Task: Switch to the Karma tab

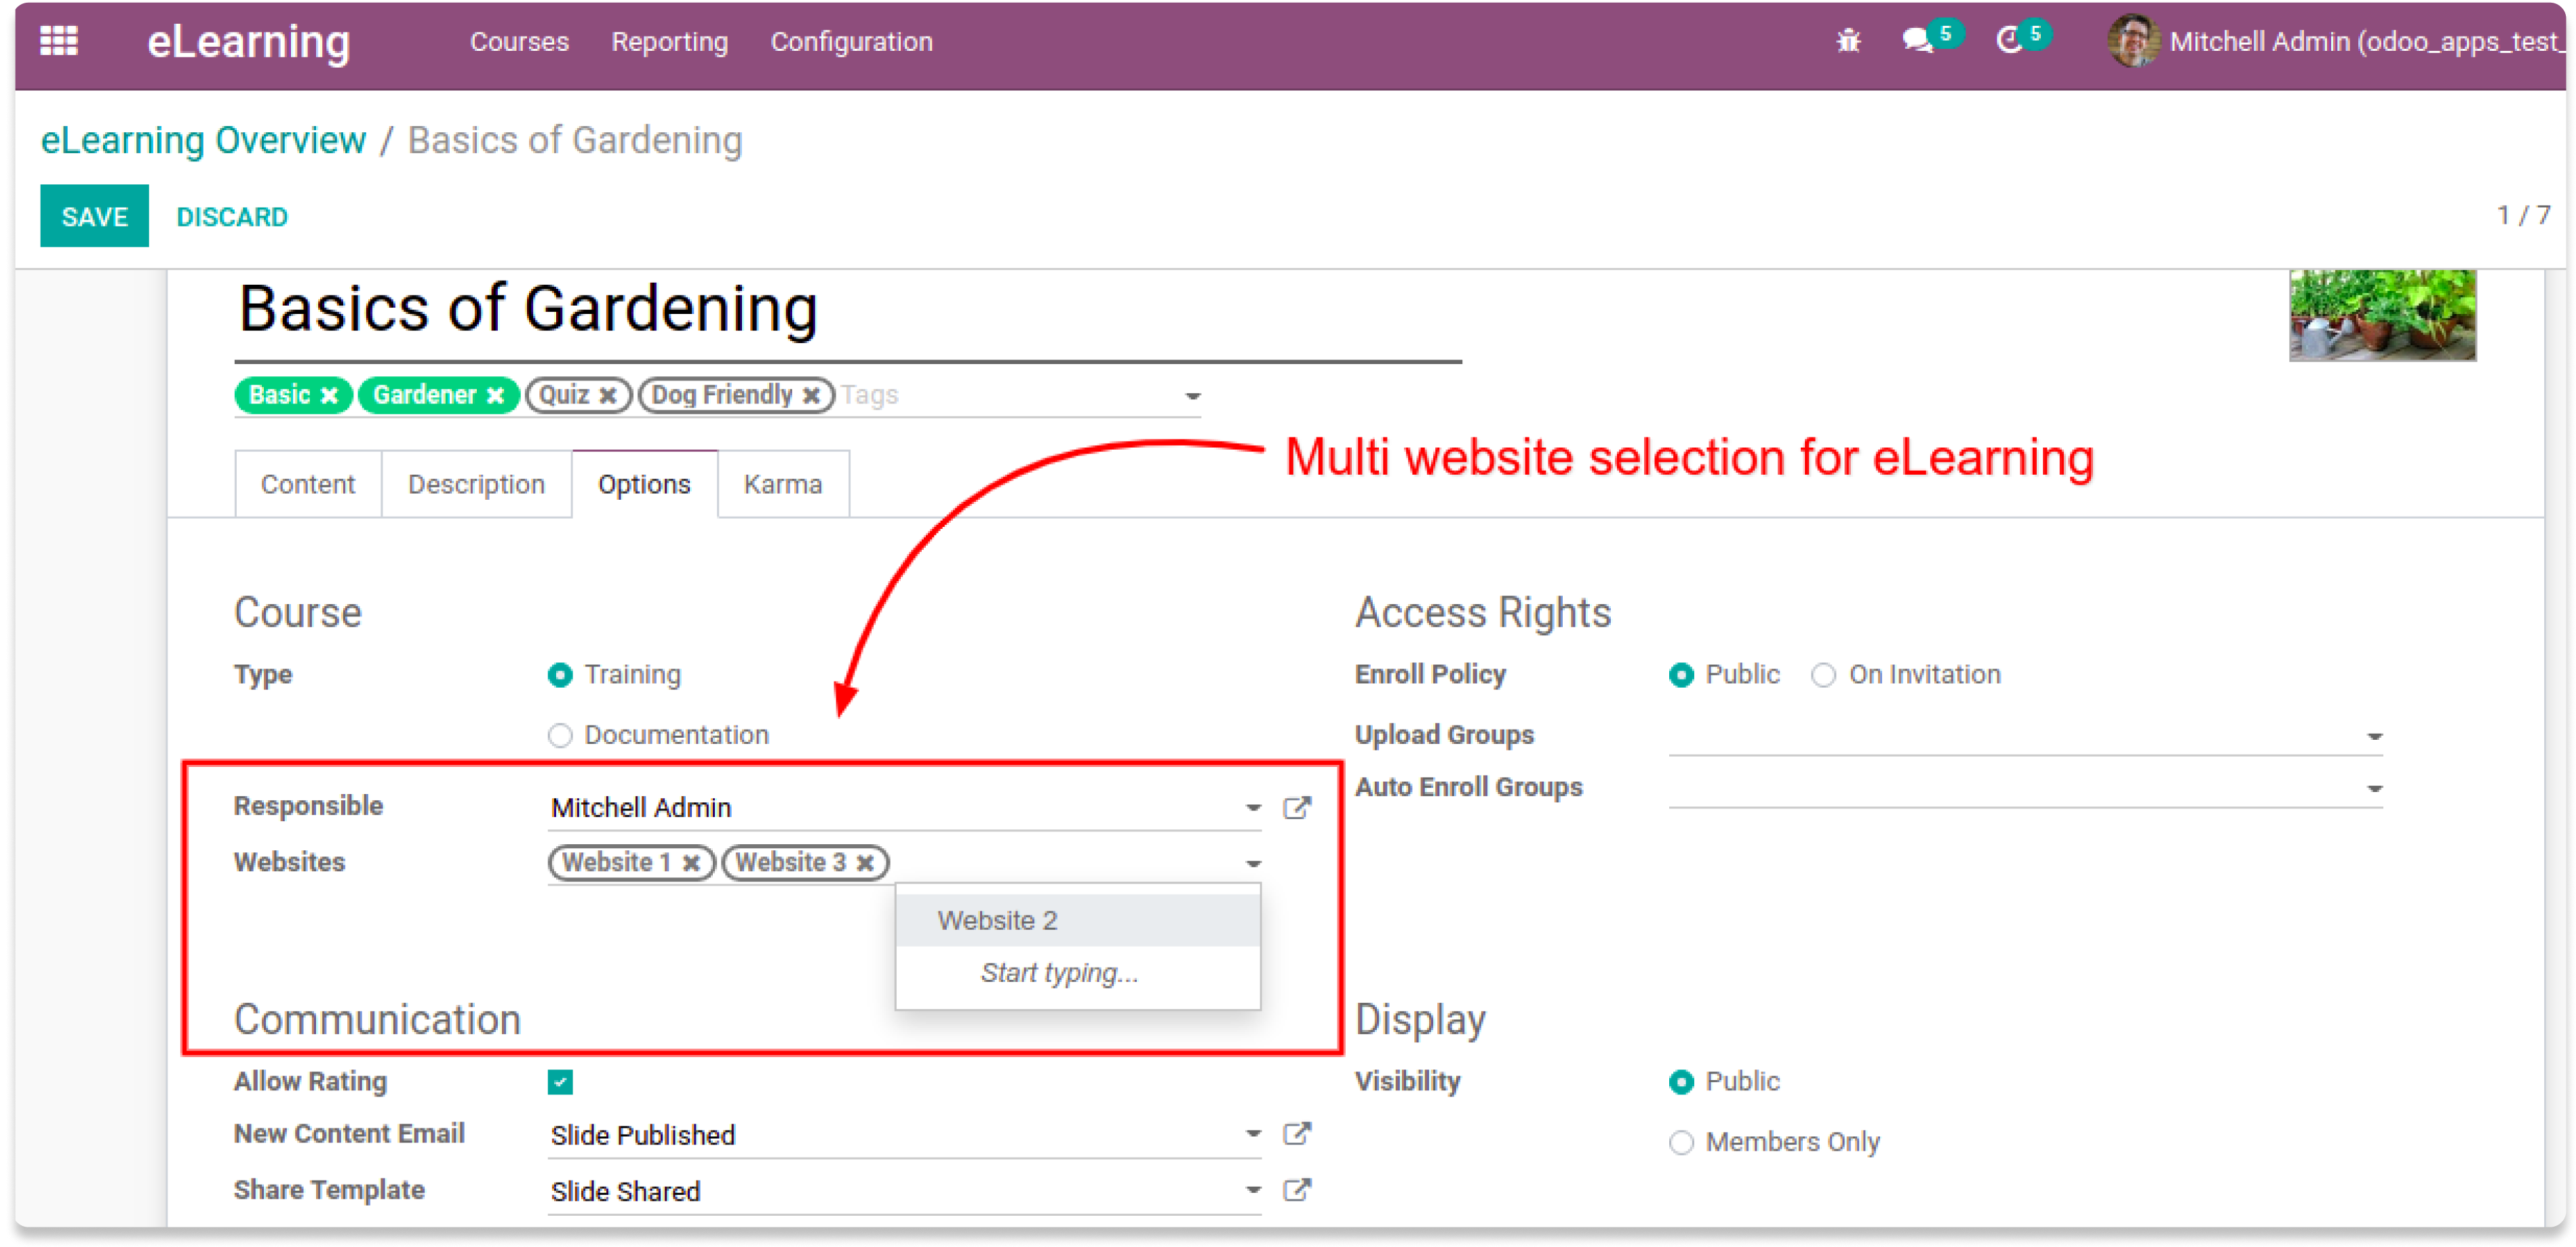Action: coord(782,485)
